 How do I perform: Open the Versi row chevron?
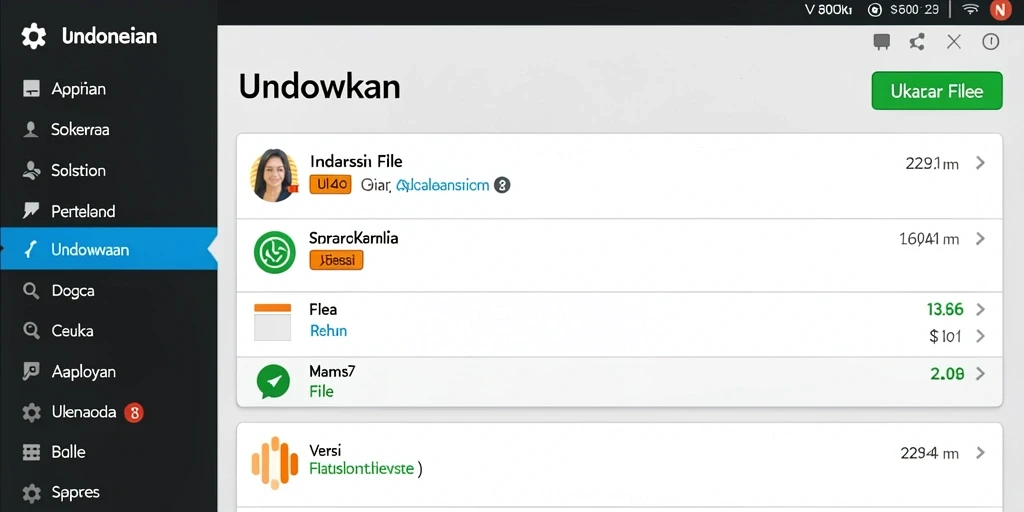[980, 453]
